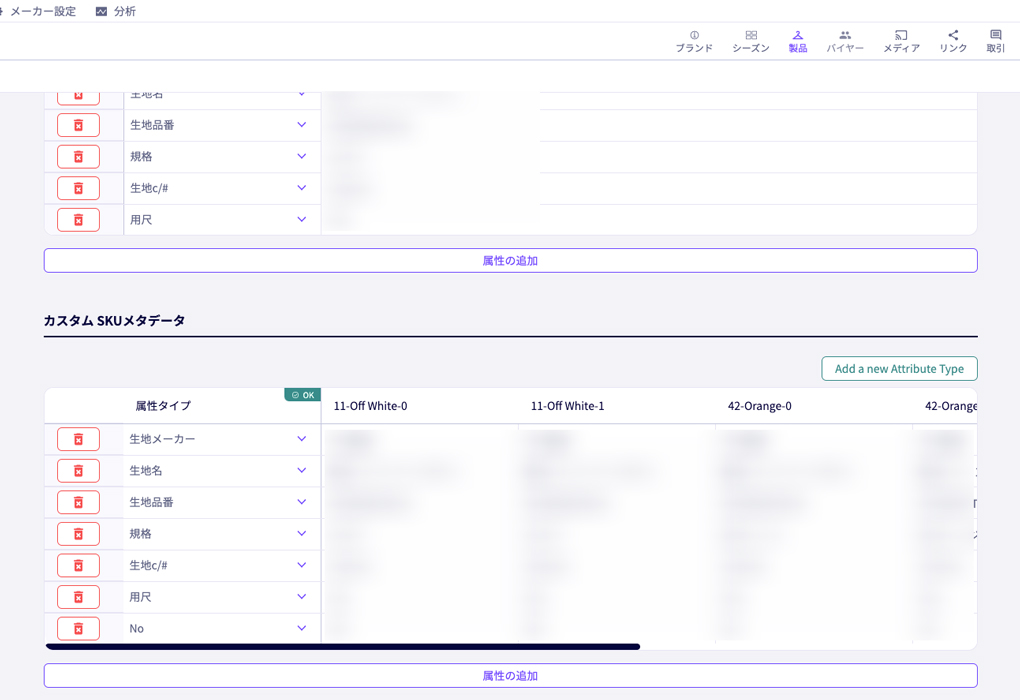This screenshot has width=1020, height=700.
Task: Click the horizontal scrollbar of the SKU table
Action: (343, 647)
